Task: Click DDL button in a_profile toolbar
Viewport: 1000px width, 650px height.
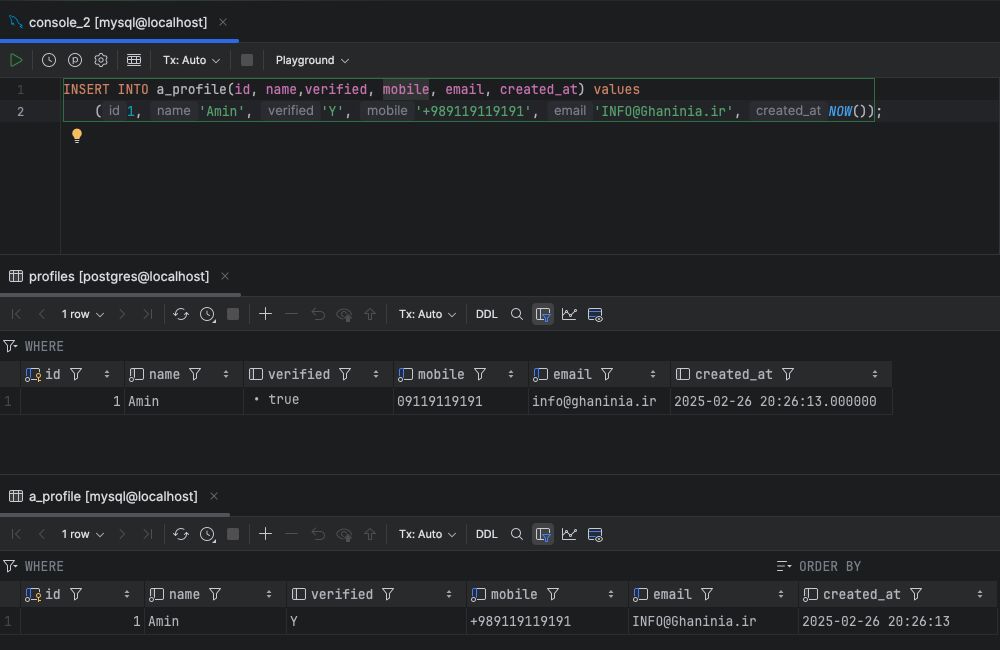Action: [487, 535]
